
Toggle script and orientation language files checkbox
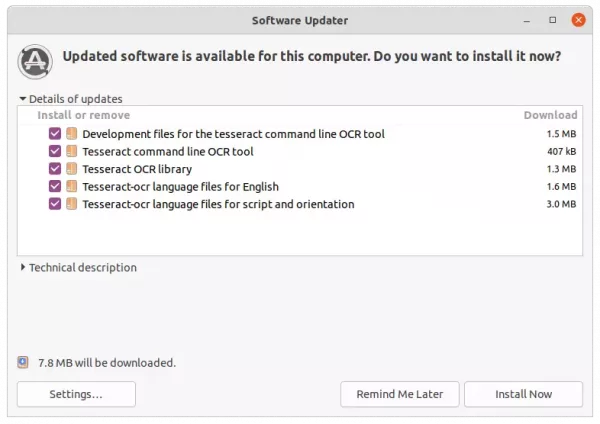pos(55,204)
